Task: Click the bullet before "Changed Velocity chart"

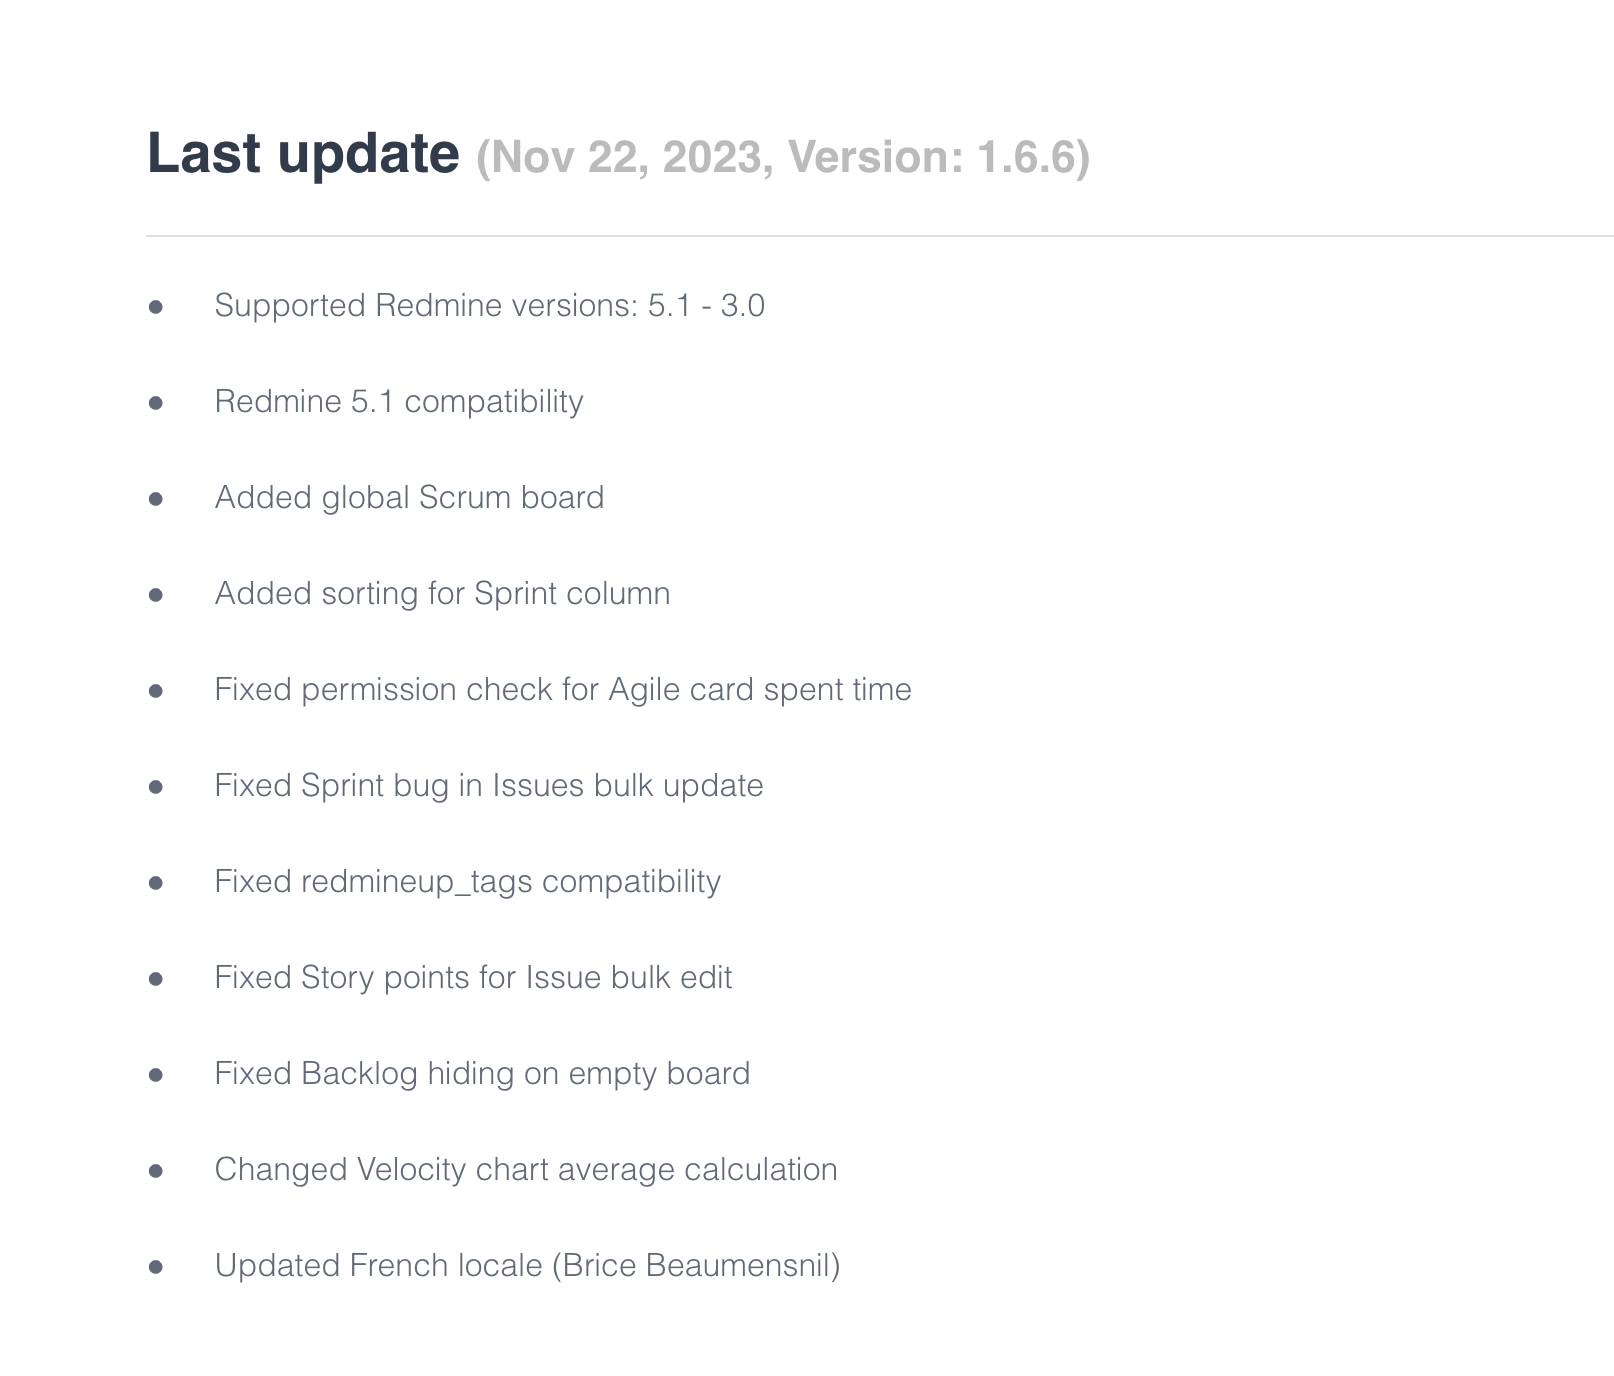Action: [x=156, y=1171]
